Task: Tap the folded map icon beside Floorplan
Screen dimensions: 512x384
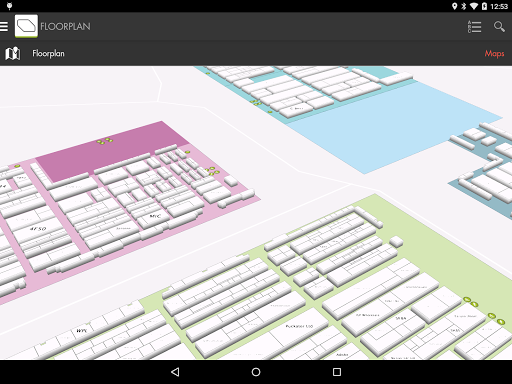Action: pyautogui.click(x=13, y=53)
